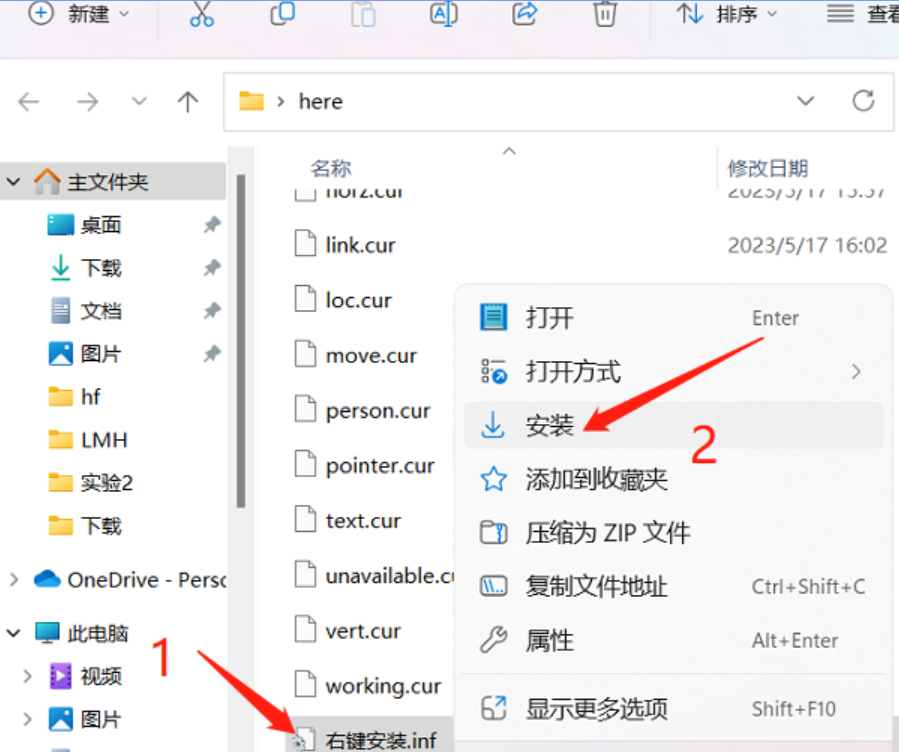
Task: Open the 新建 dropdown button
Action: point(80,14)
